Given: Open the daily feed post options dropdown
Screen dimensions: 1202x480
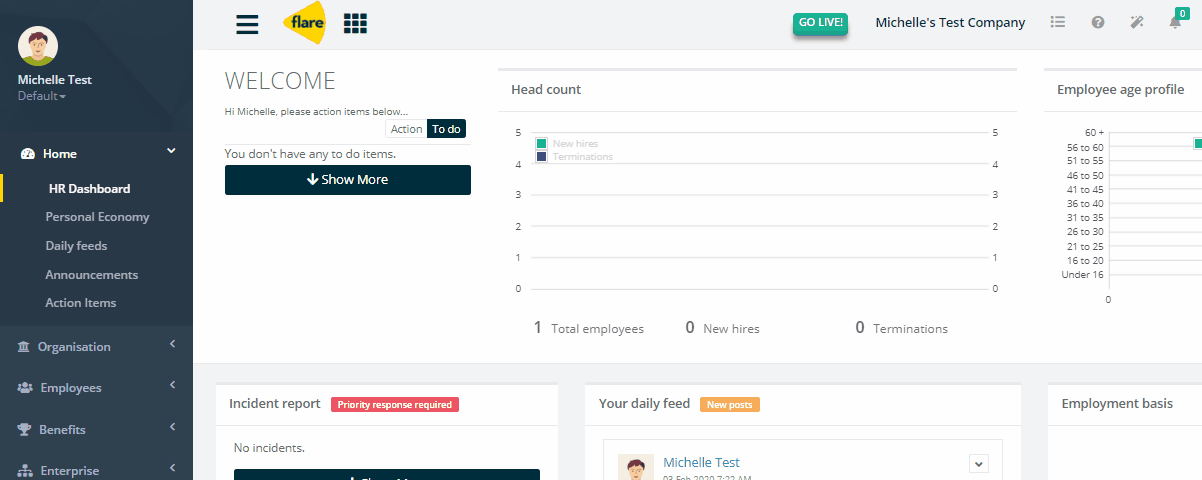Looking at the screenshot, I should (979, 463).
